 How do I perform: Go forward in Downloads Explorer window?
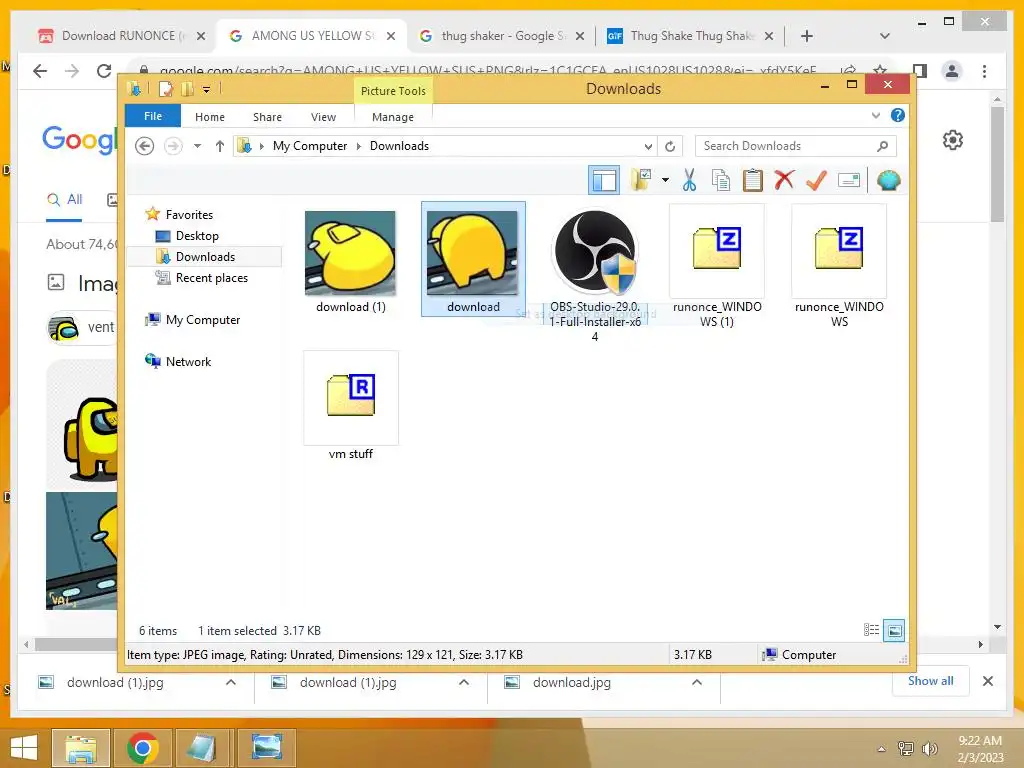(173, 146)
